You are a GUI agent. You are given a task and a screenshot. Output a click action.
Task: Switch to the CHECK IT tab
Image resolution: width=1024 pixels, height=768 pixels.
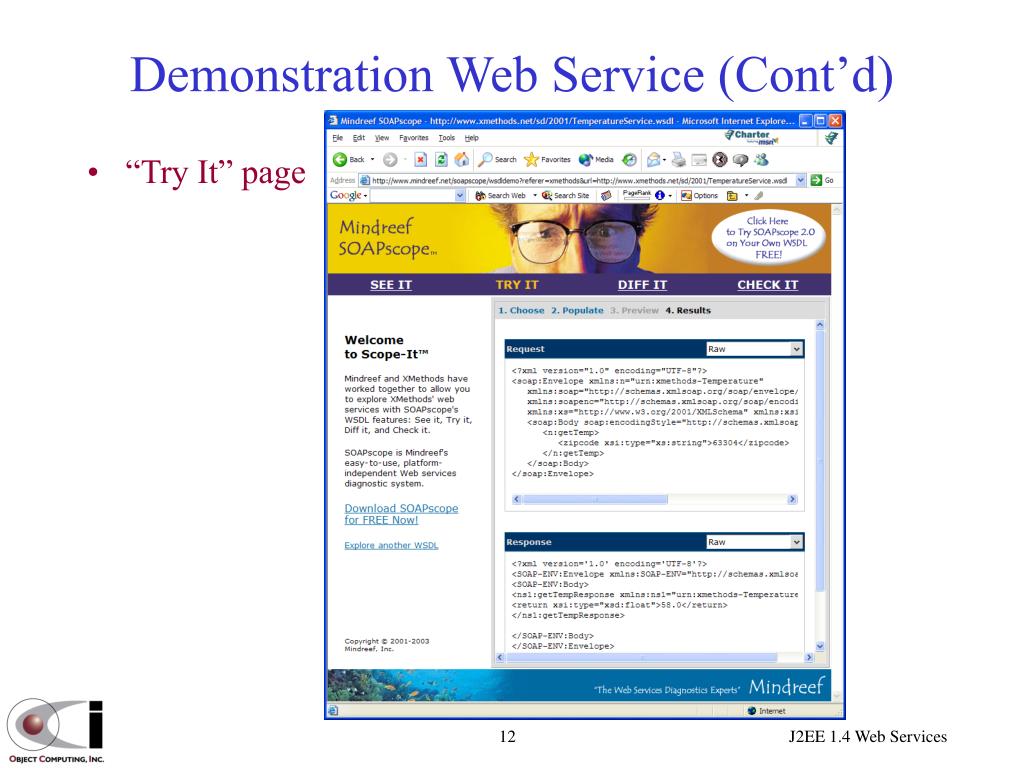click(x=767, y=285)
